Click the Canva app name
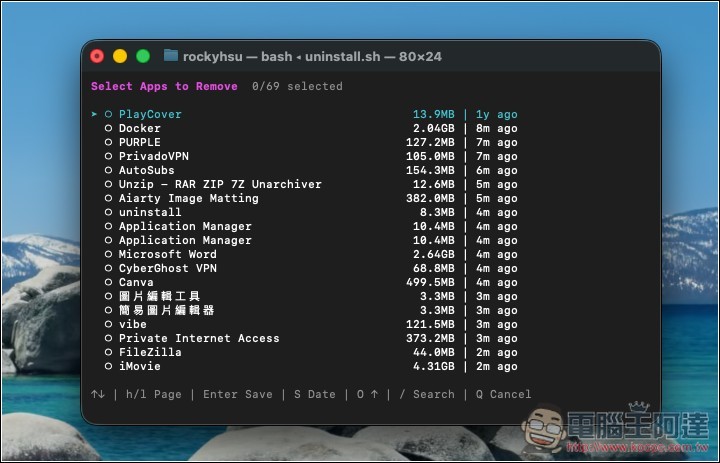The image size is (720, 463). pos(136,282)
